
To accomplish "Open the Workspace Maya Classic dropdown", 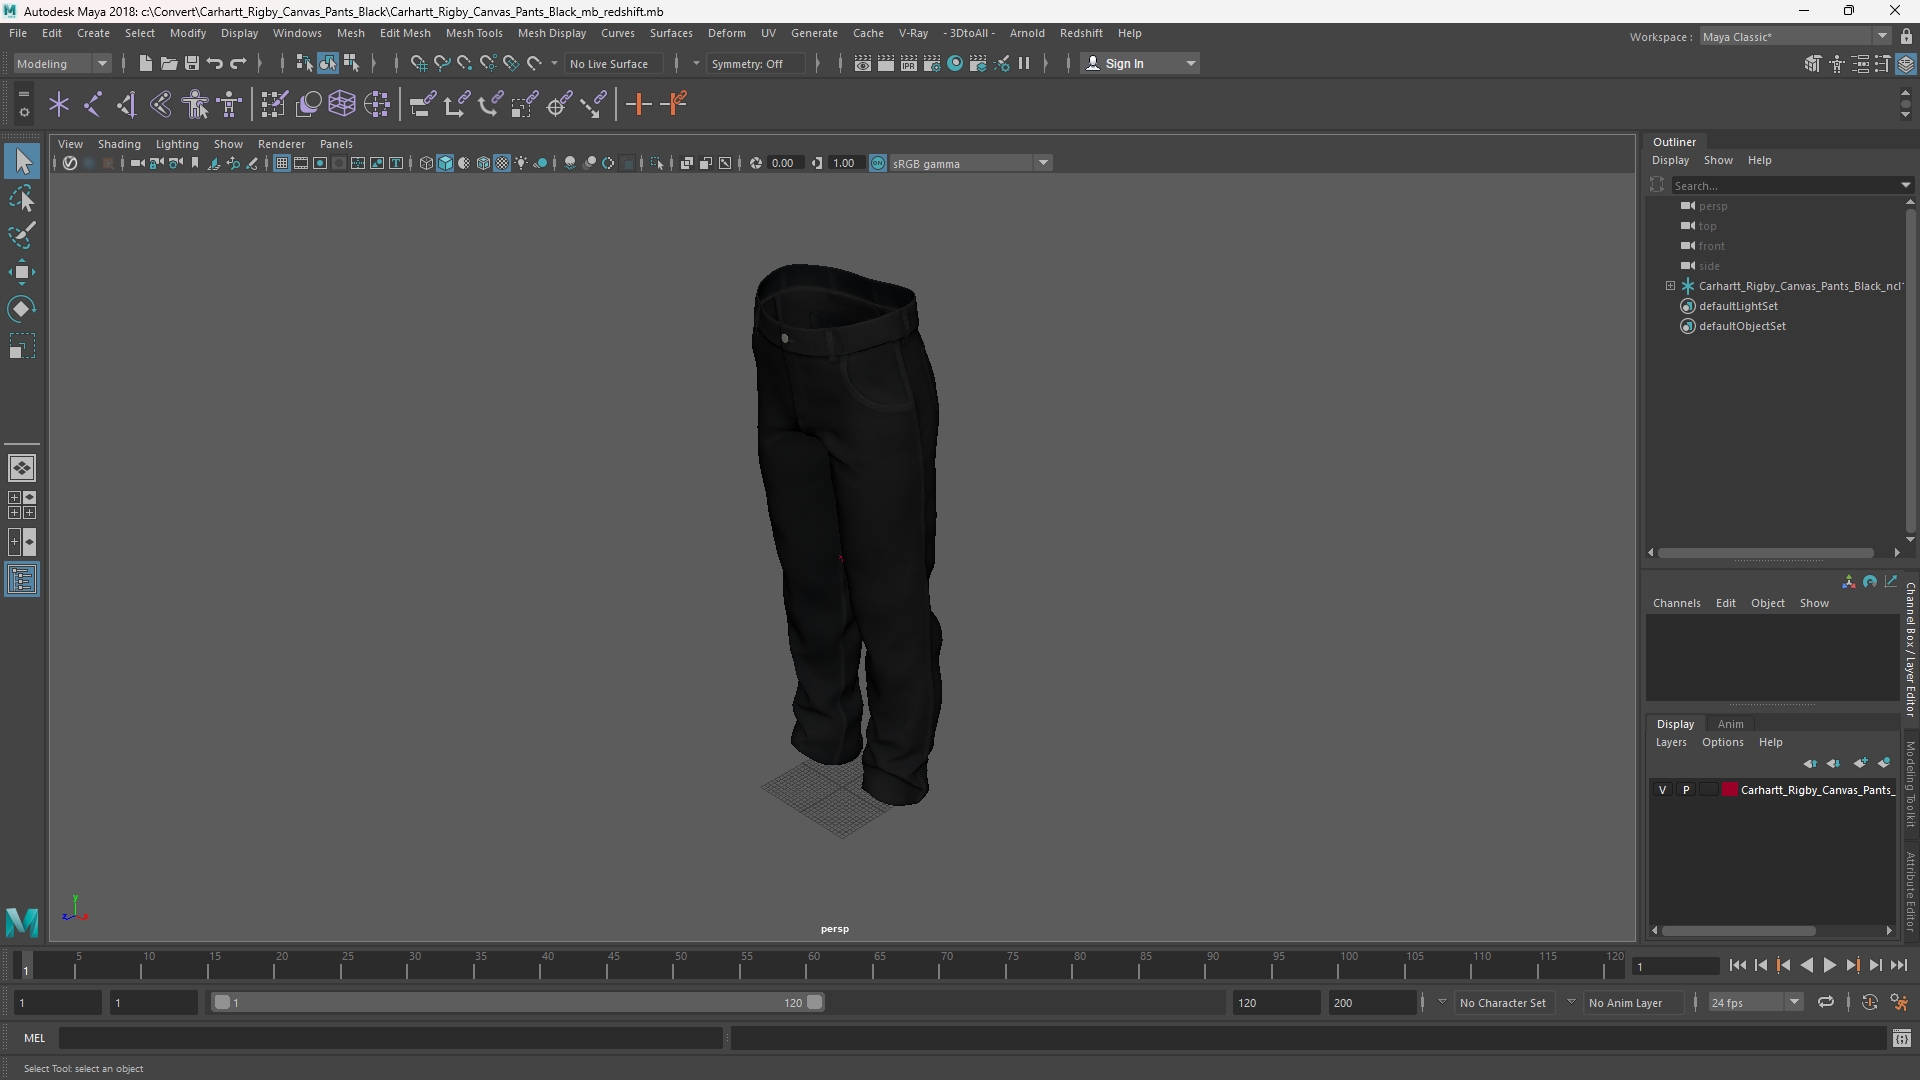I will tap(1794, 36).
